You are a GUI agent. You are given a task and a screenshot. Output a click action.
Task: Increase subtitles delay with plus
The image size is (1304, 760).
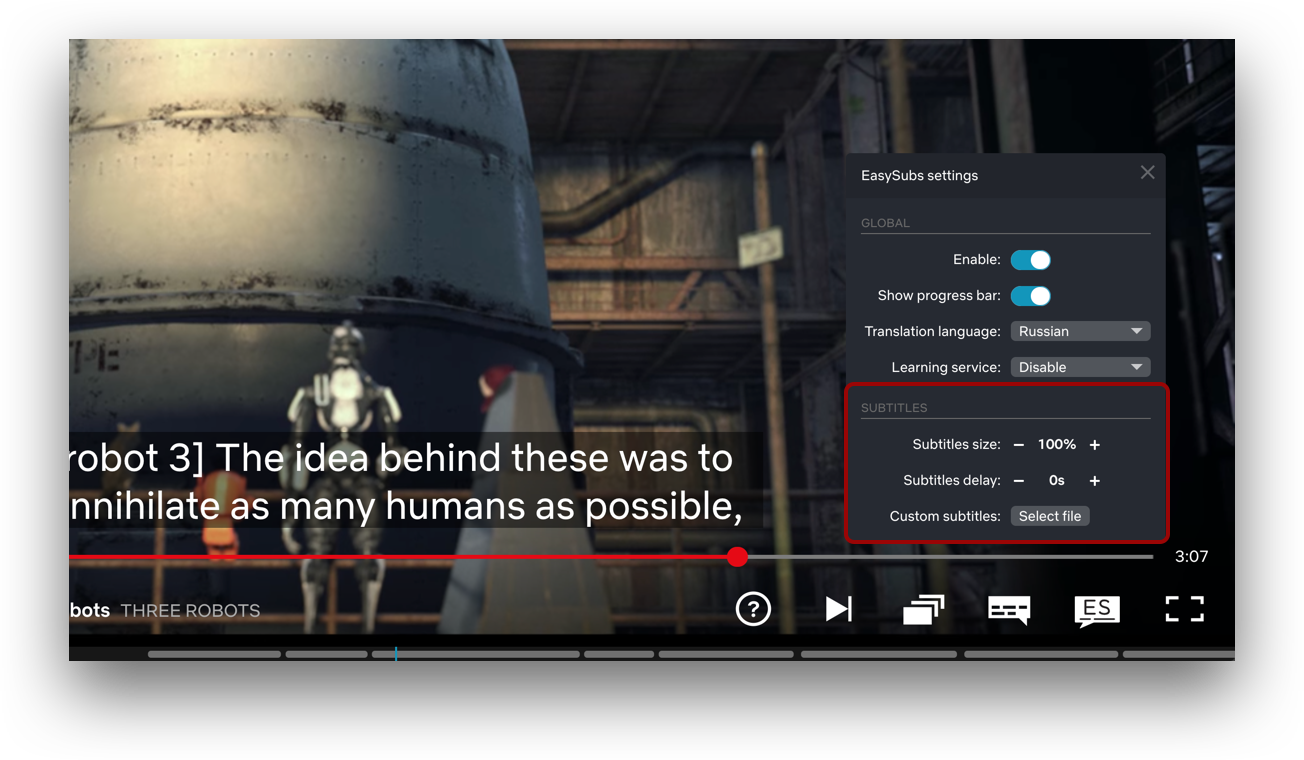pos(1095,481)
